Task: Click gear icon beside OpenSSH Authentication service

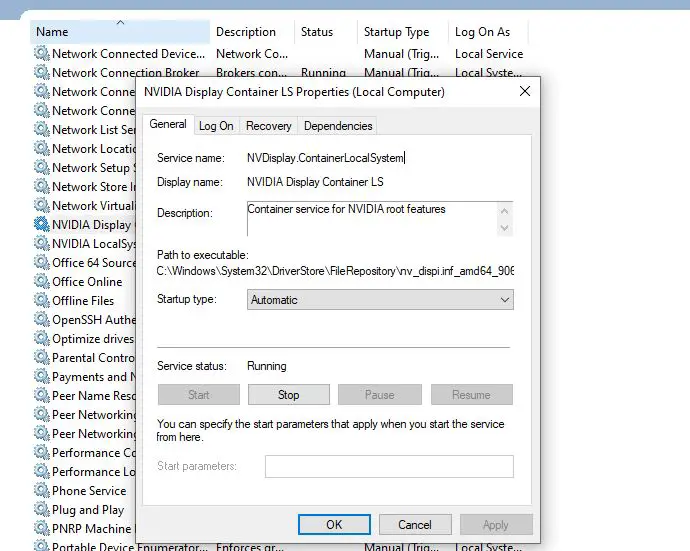Action: 41,320
